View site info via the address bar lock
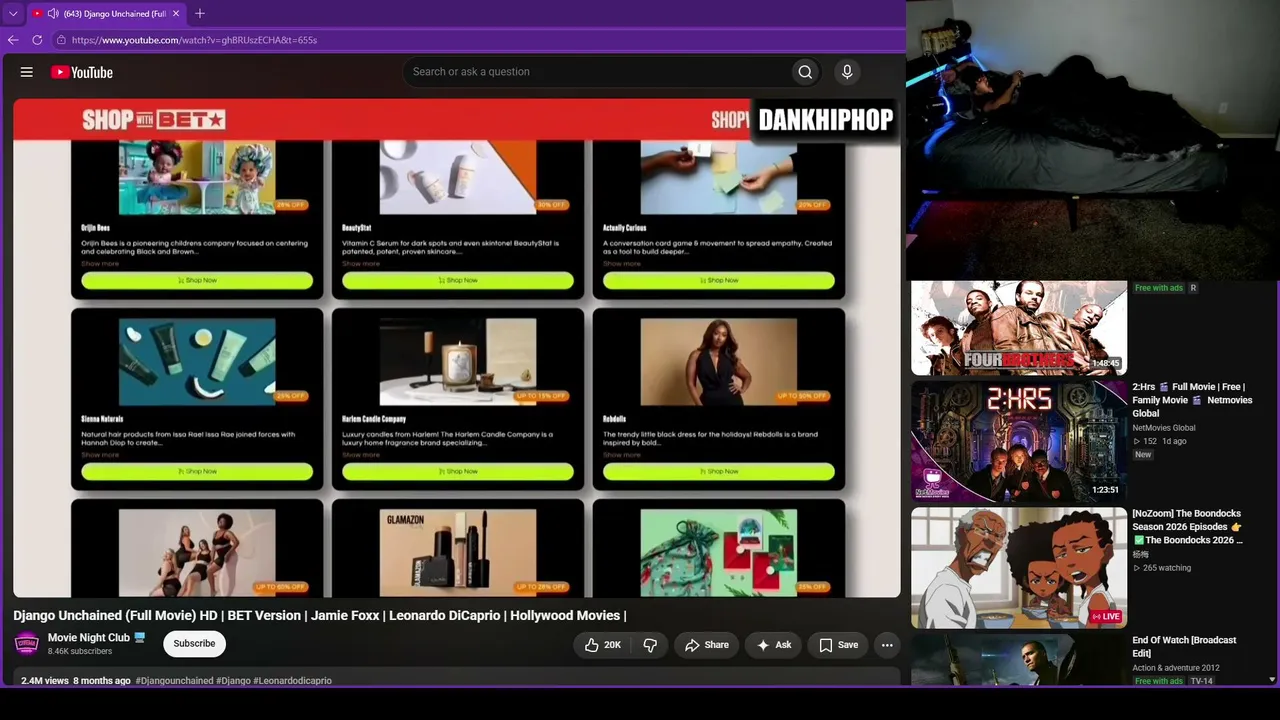The height and width of the screenshot is (720, 1280). [61, 40]
